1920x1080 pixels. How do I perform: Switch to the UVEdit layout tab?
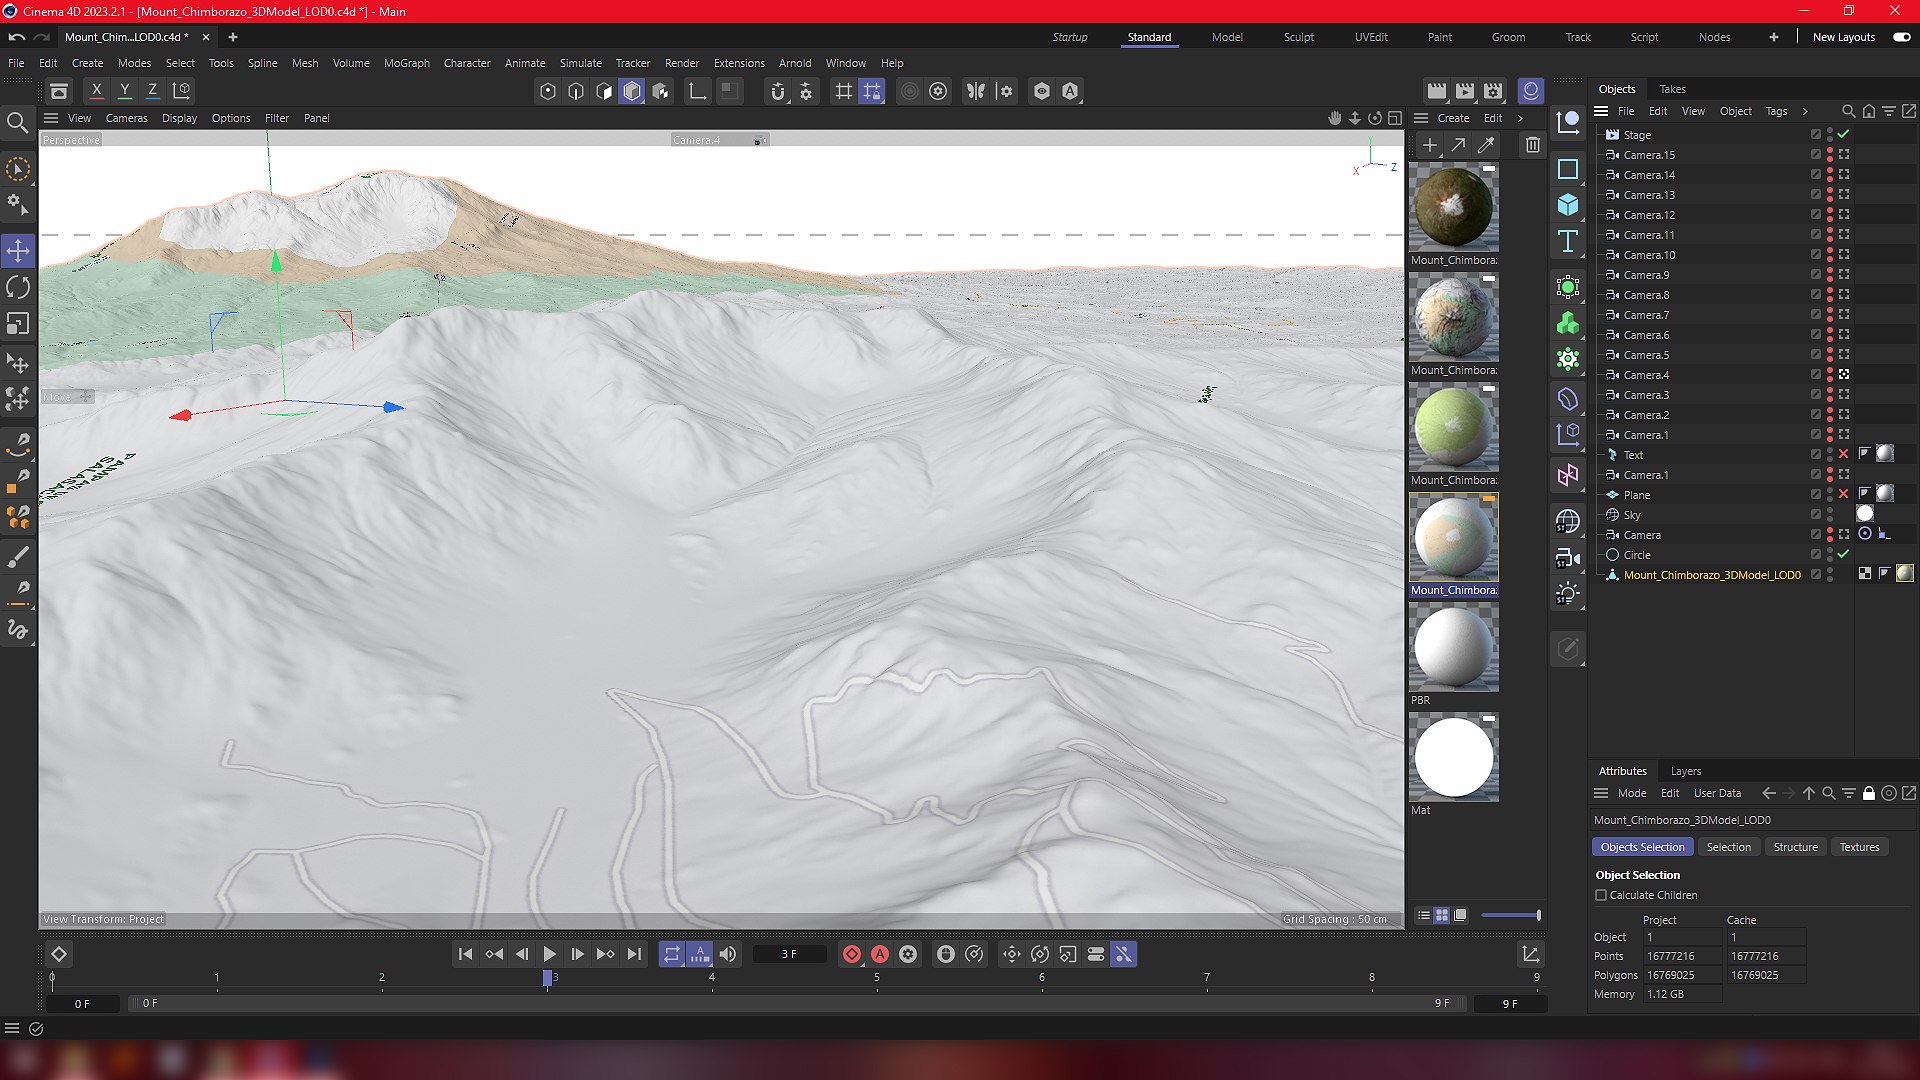pos(1371,37)
